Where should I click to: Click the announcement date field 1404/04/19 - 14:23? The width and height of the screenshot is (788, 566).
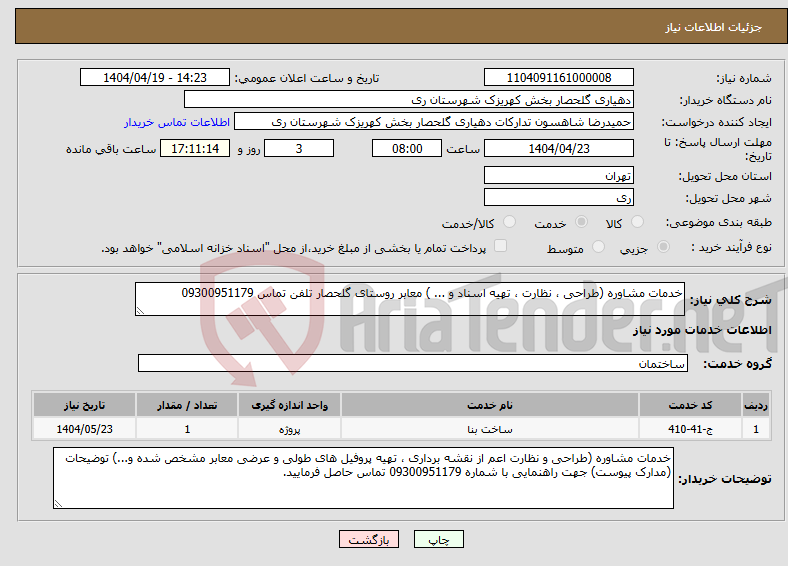[x=155, y=77]
